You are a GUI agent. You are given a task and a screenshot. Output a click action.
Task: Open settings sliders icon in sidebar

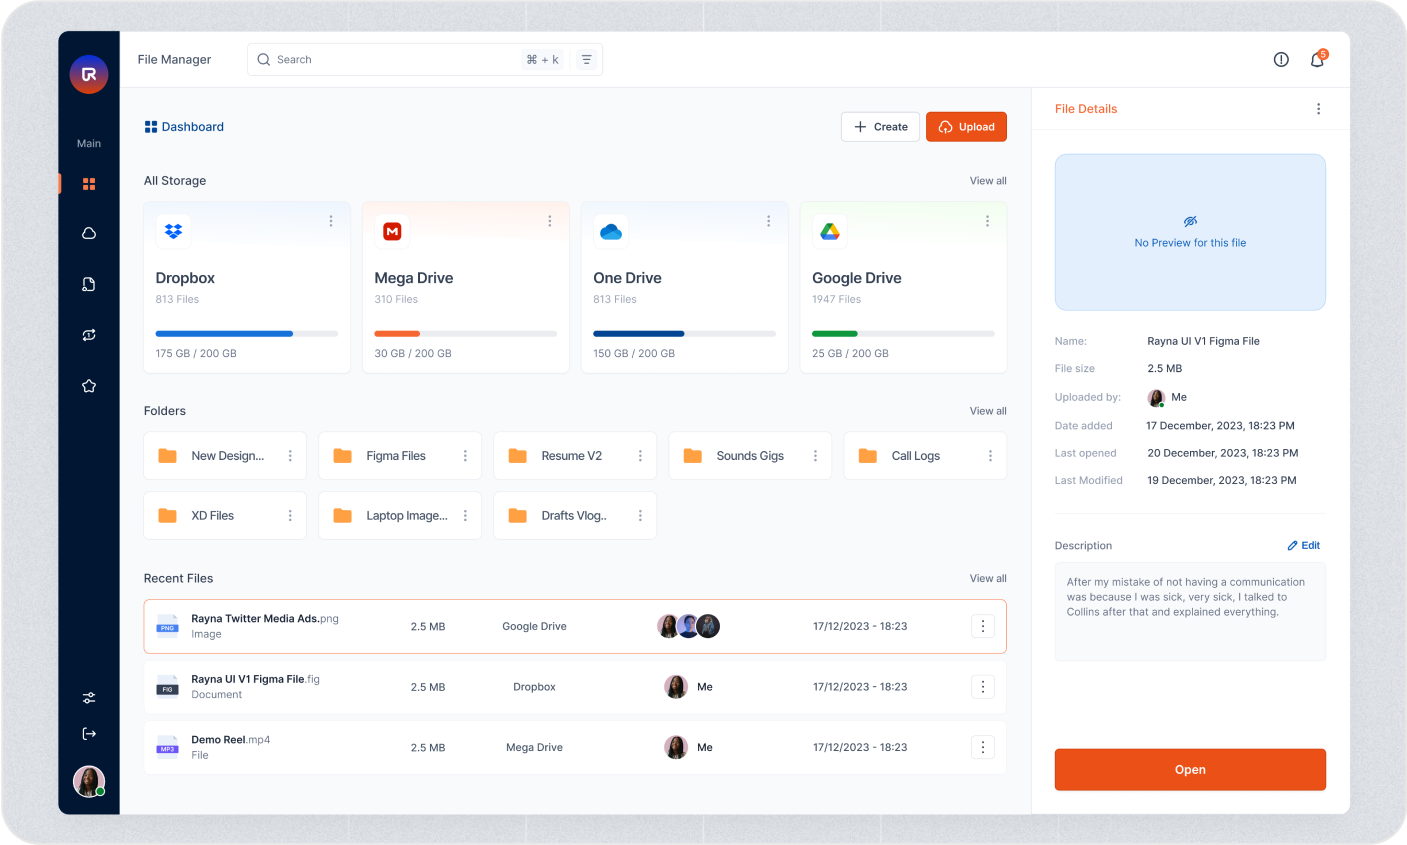point(89,698)
